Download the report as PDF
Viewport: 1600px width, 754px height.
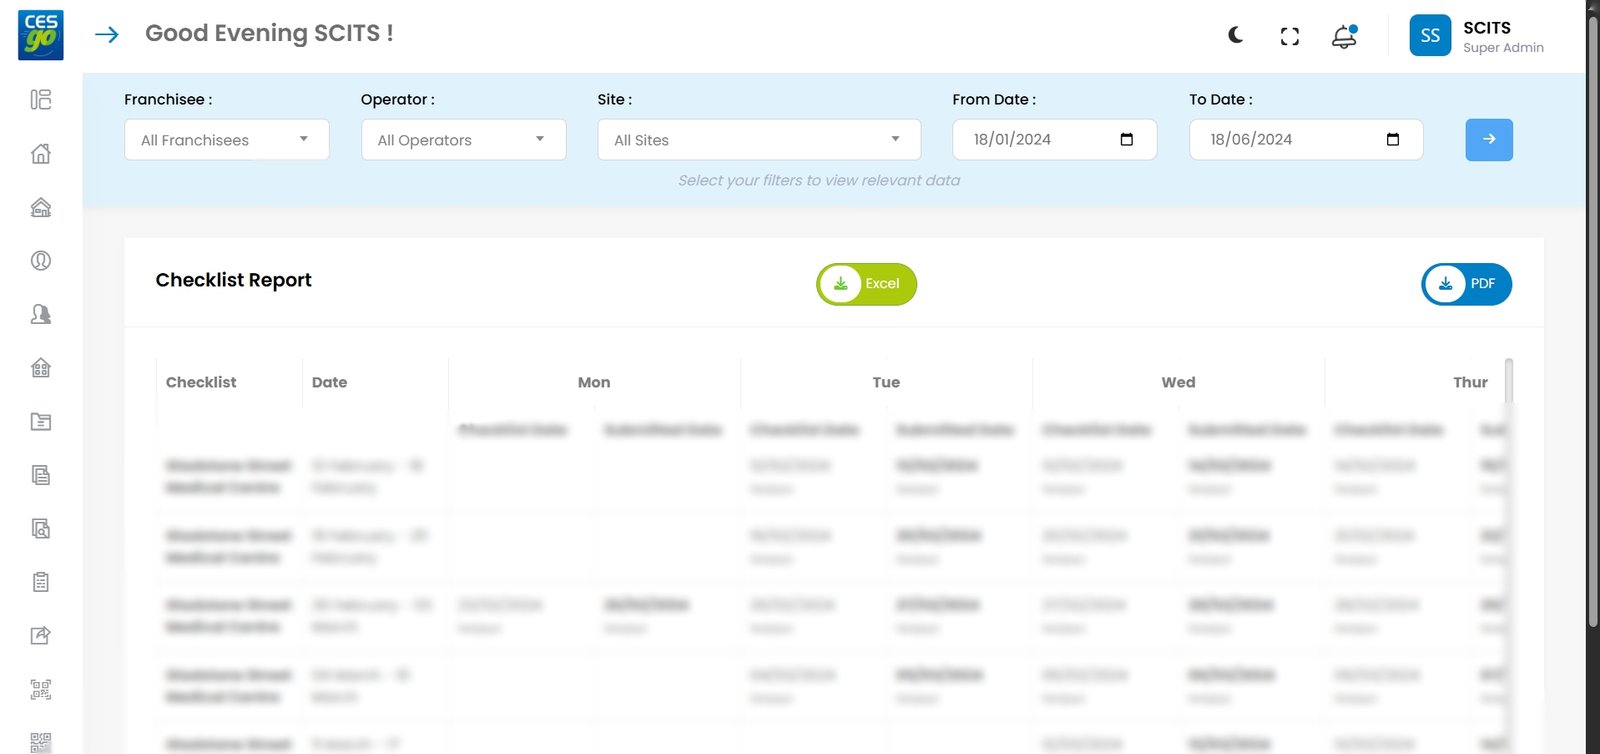(1466, 284)
